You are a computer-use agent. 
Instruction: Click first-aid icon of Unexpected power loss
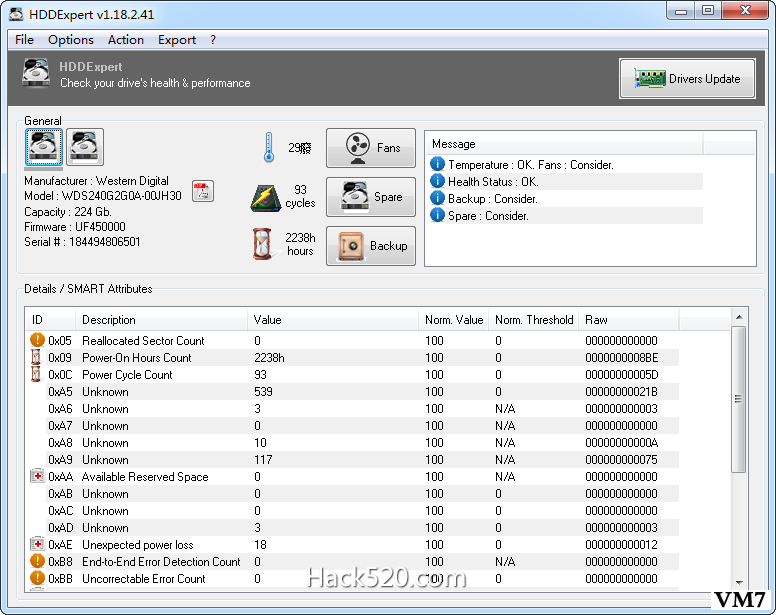click(37, 544)
